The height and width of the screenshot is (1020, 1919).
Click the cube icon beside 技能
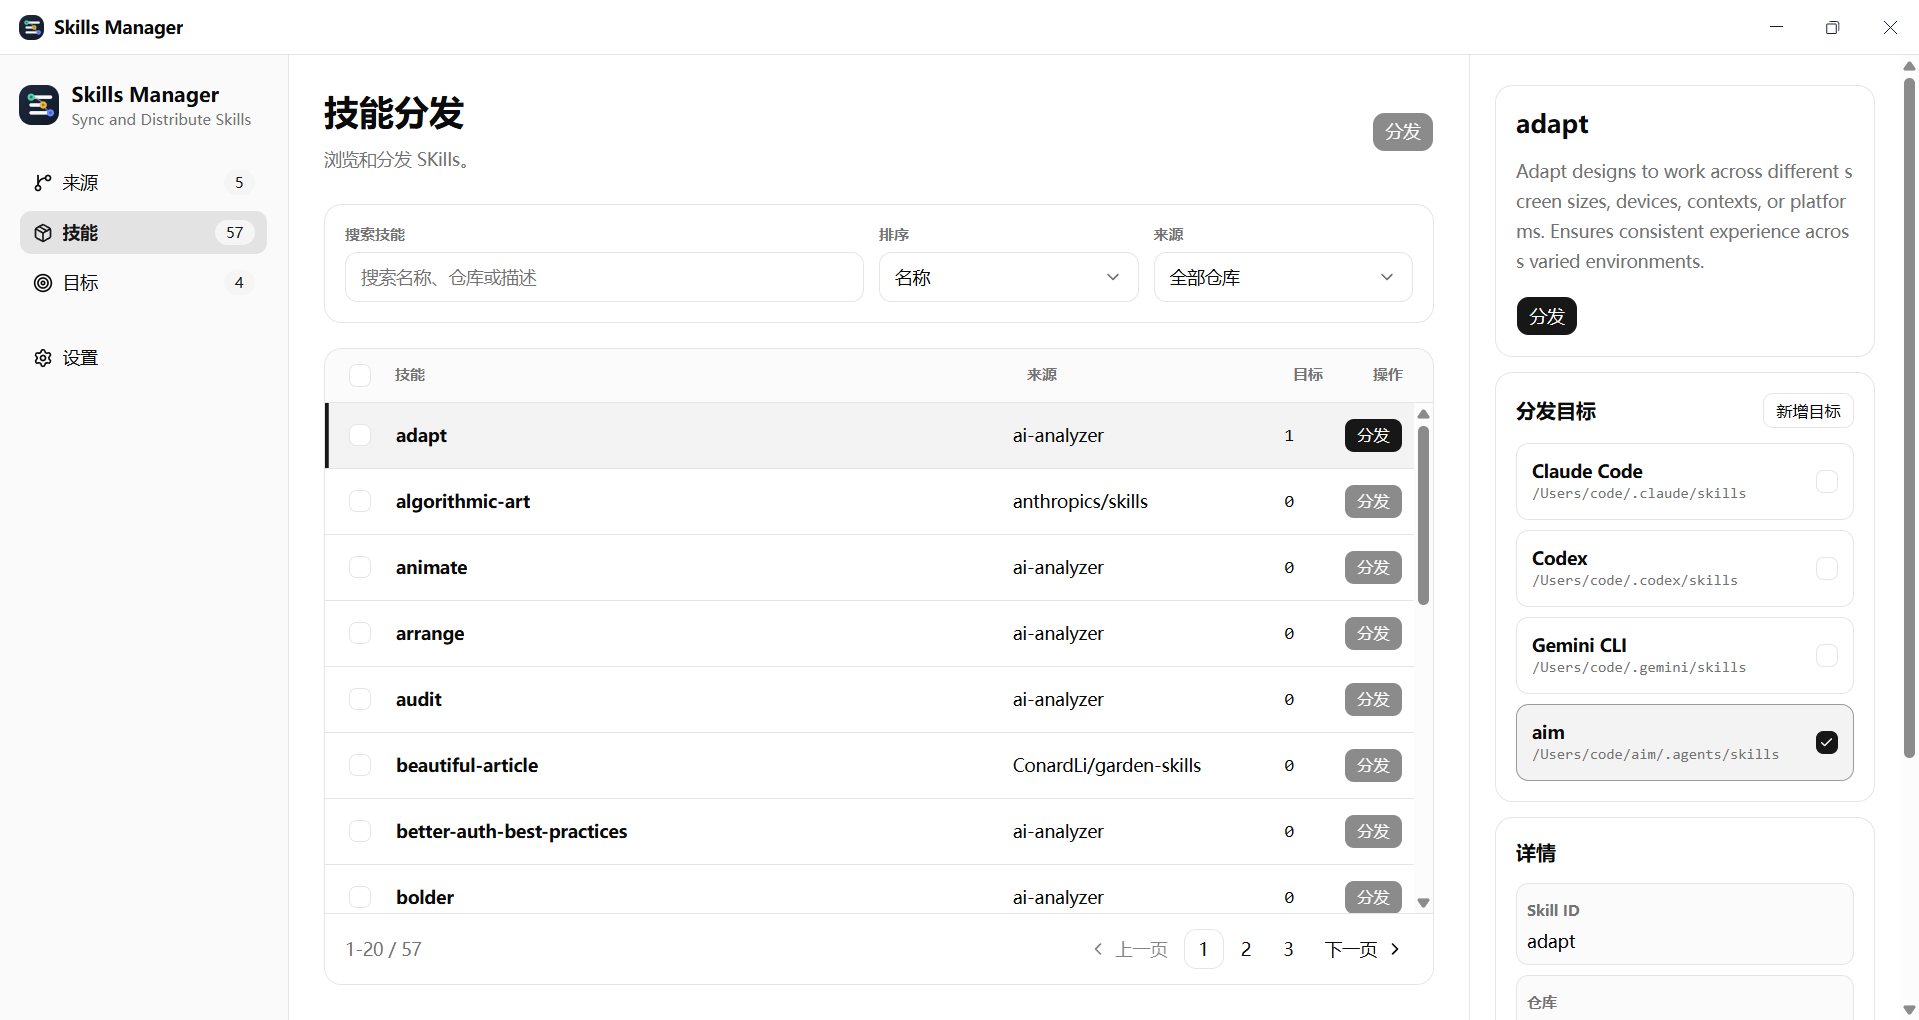coord(43,233)
